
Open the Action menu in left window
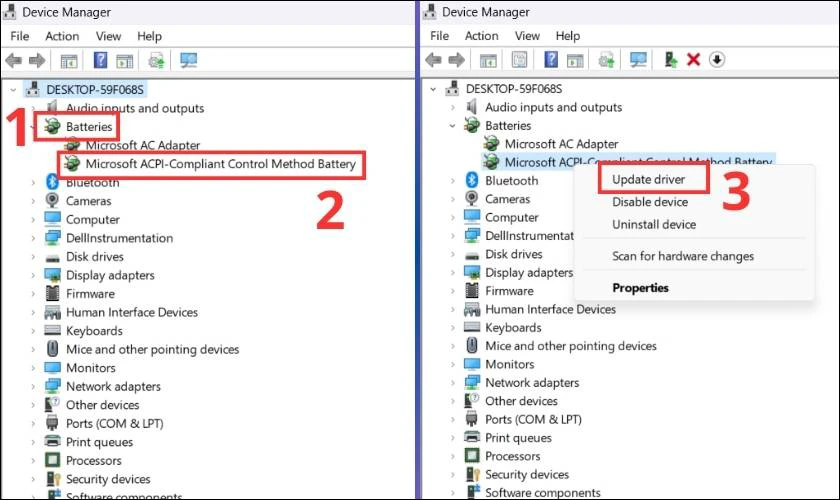tap(62, 36)
